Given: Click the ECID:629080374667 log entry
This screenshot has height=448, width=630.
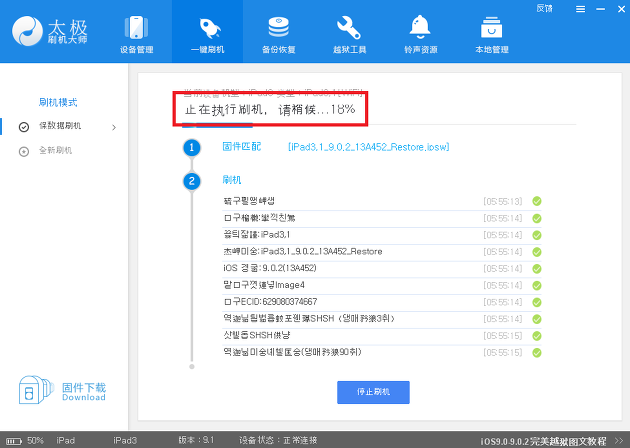Looking at the screenshot, I should (x=270, y=301).
